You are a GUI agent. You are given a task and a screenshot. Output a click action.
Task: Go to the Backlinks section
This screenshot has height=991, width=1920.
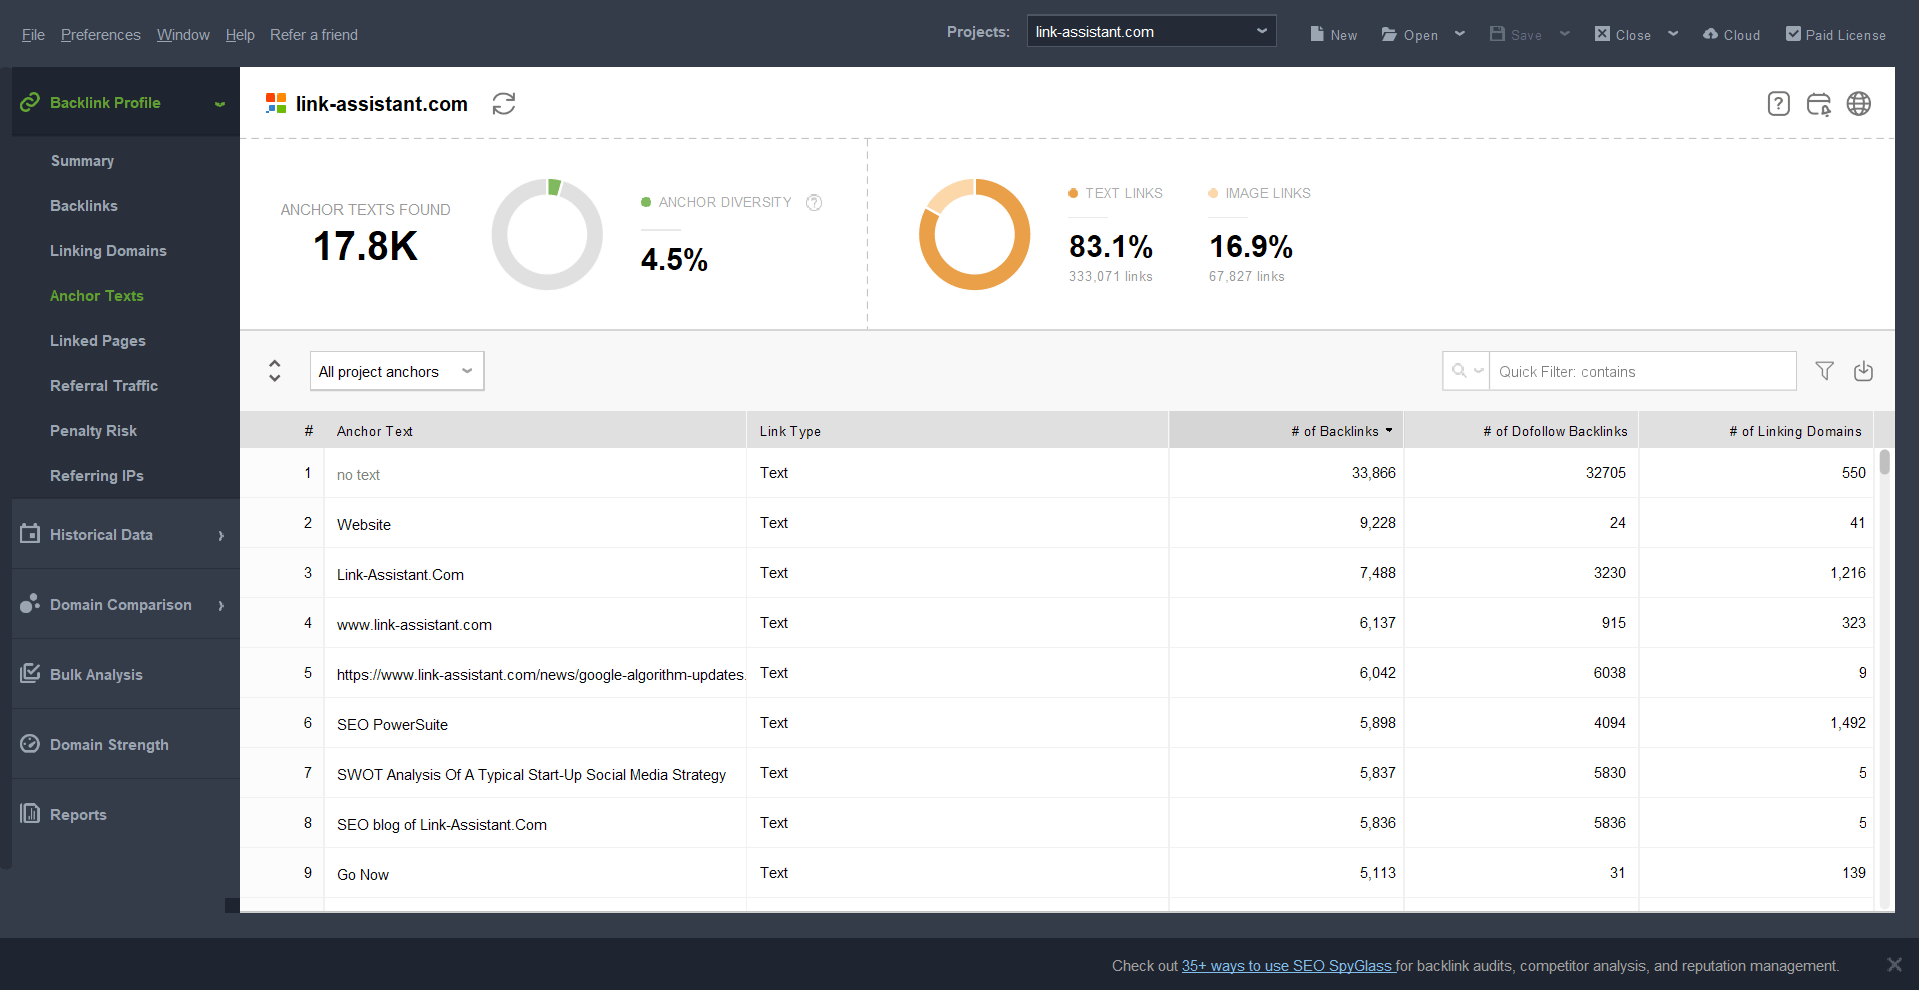coord(84,206)
